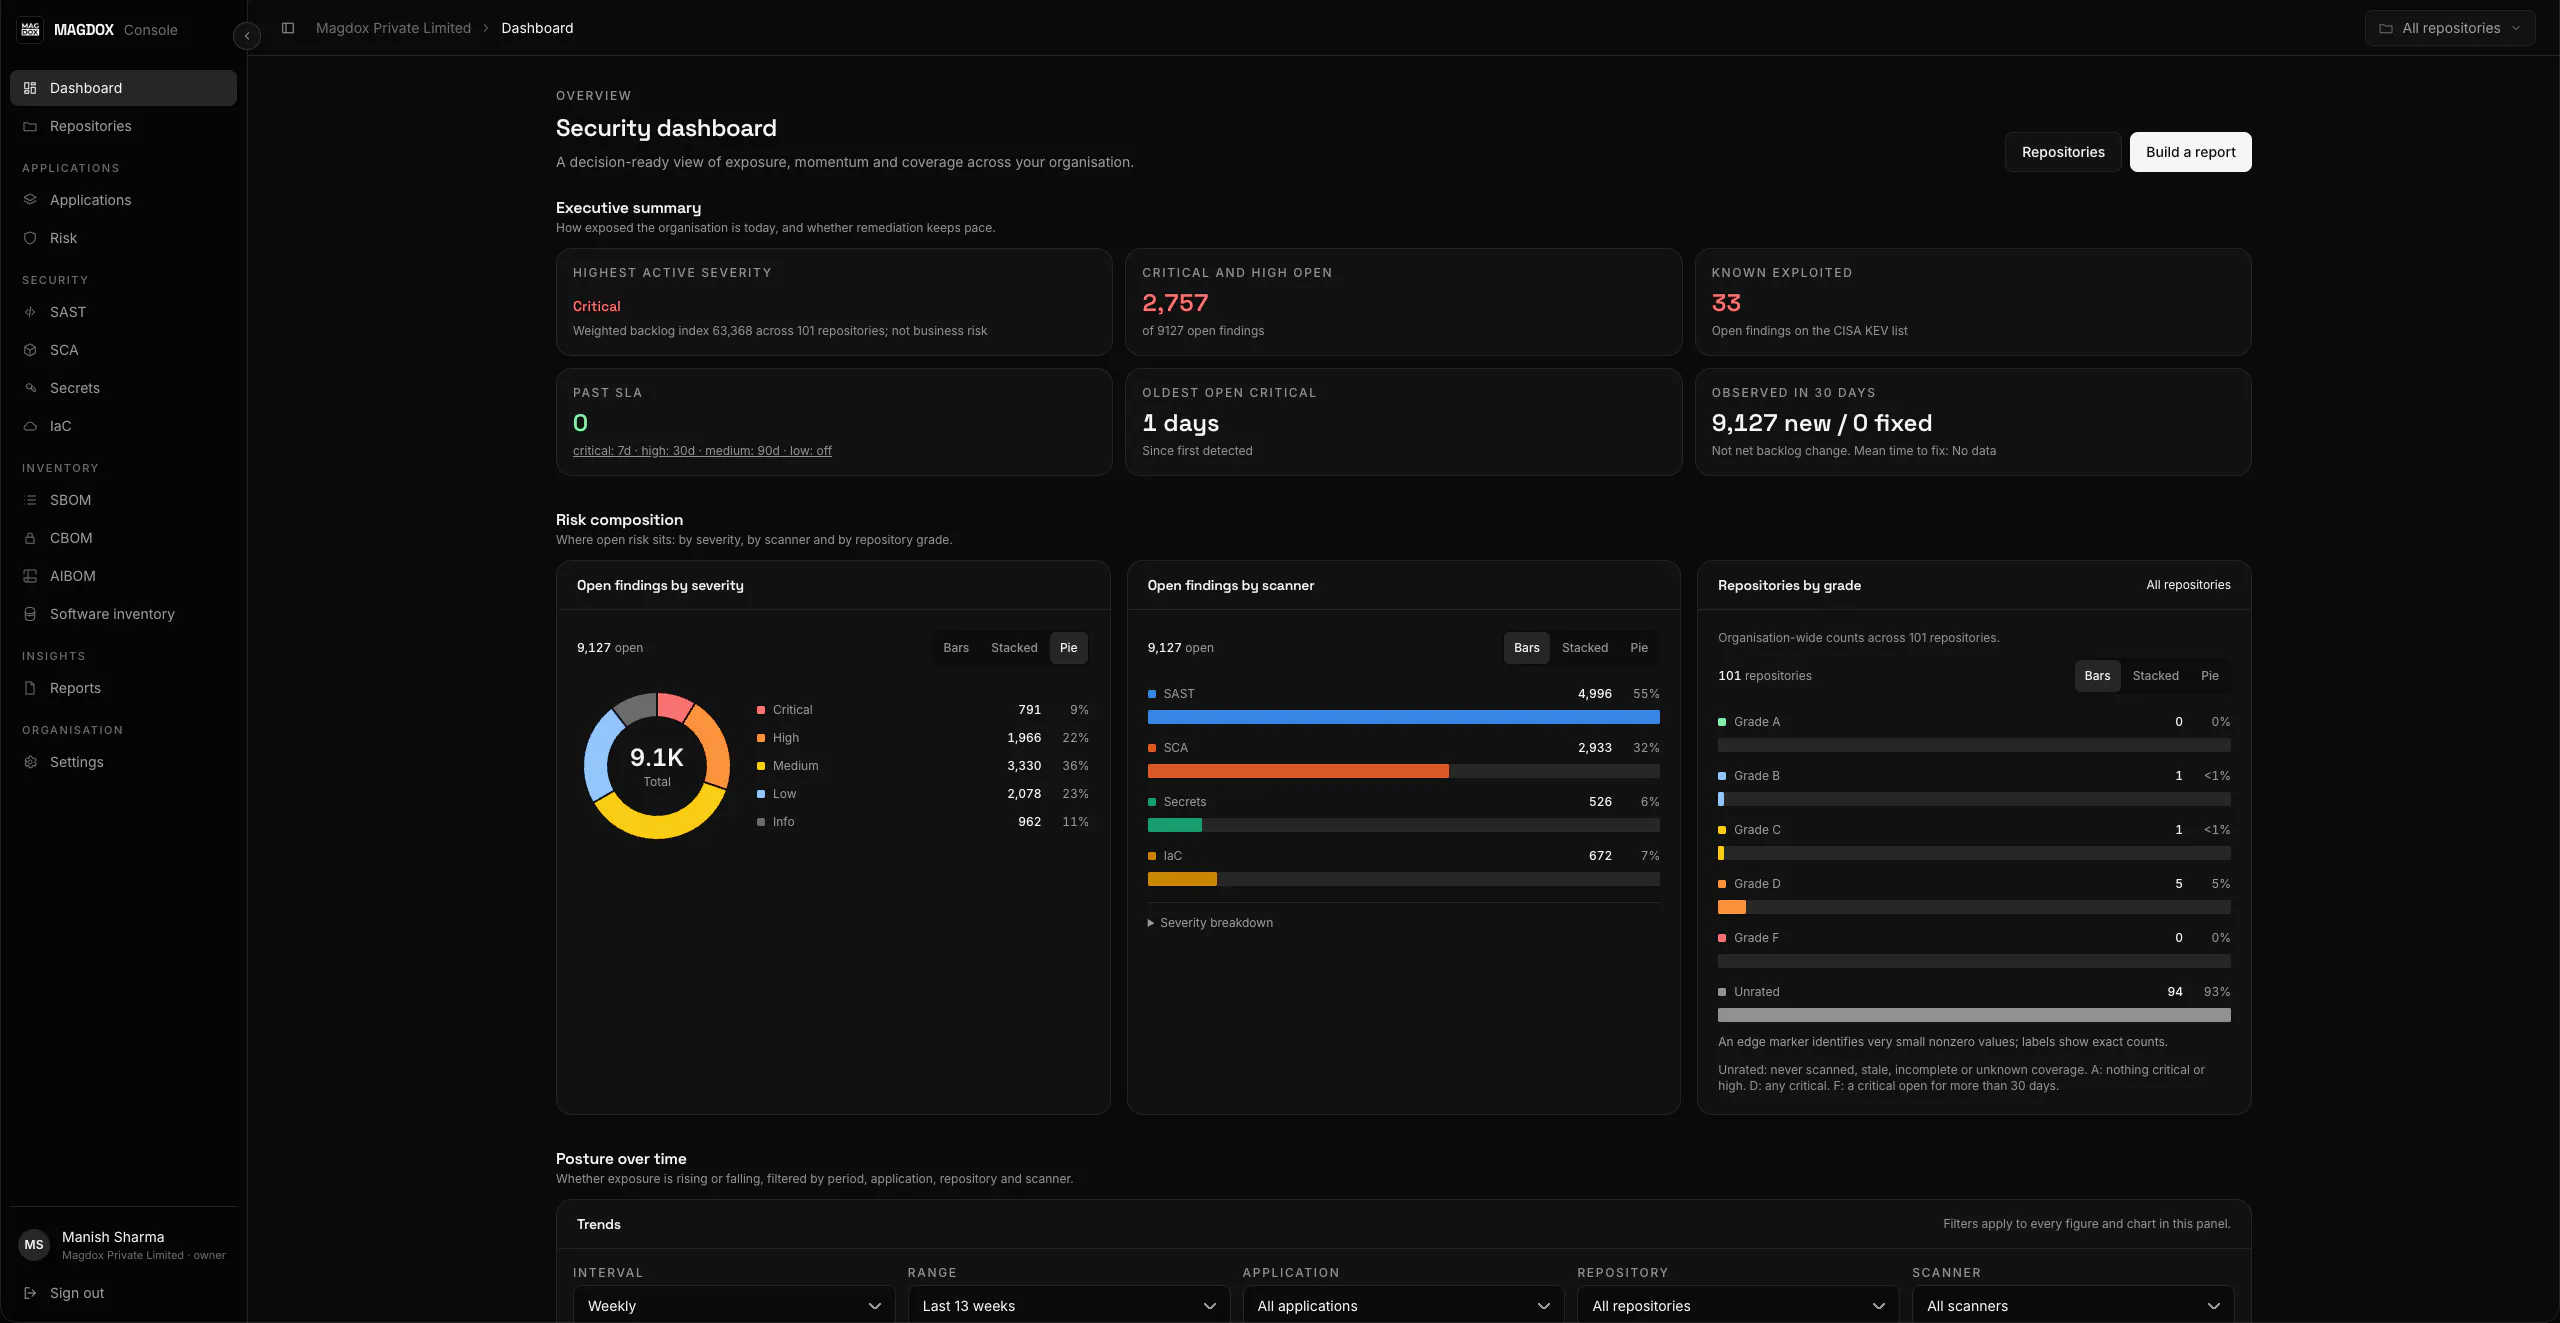Open the Repositories header button

coord(2063,152)
